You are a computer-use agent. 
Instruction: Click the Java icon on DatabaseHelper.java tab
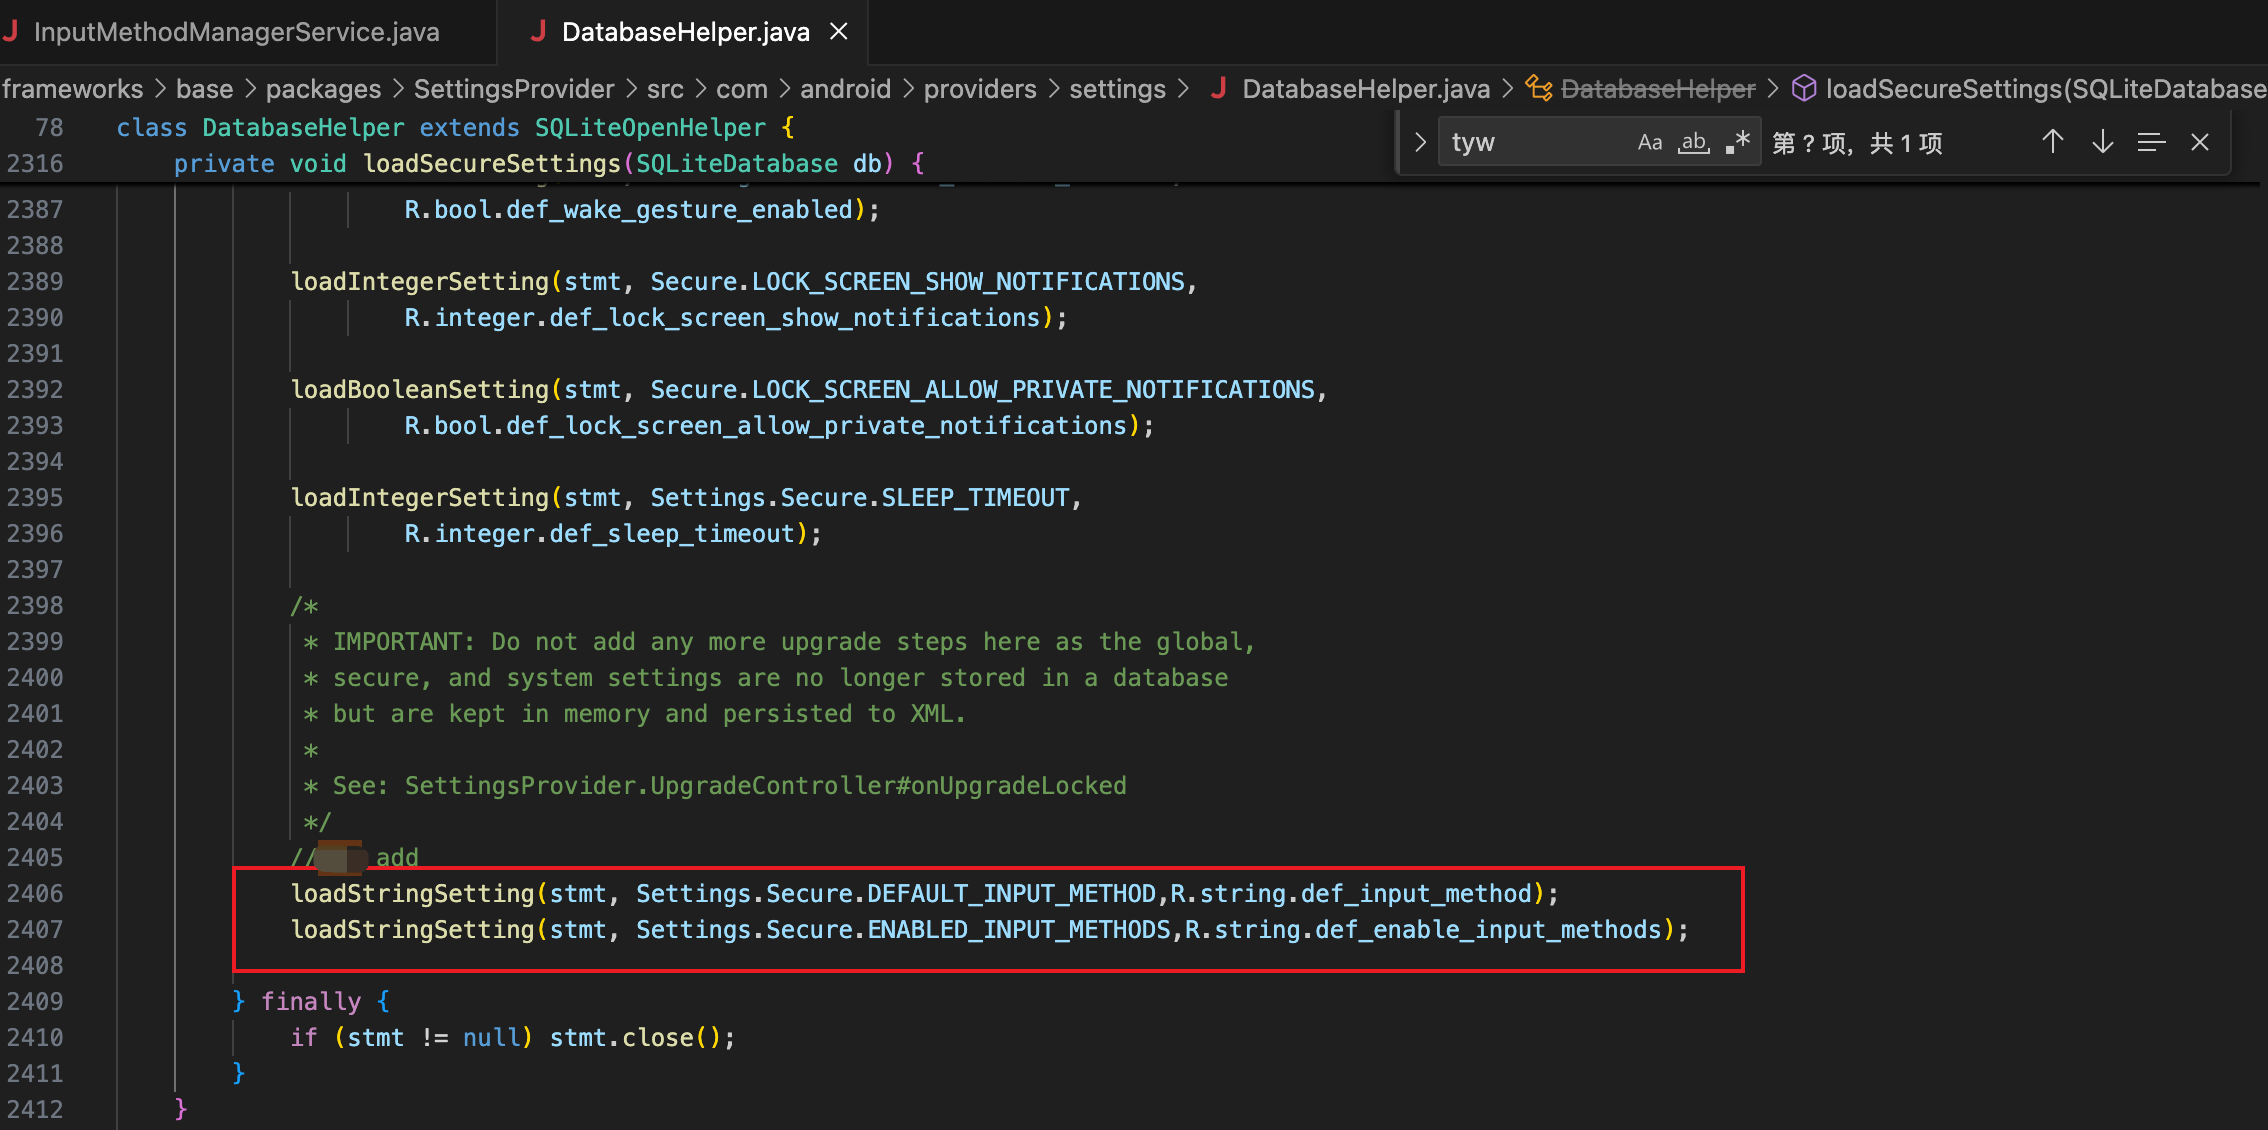[538, 32]
